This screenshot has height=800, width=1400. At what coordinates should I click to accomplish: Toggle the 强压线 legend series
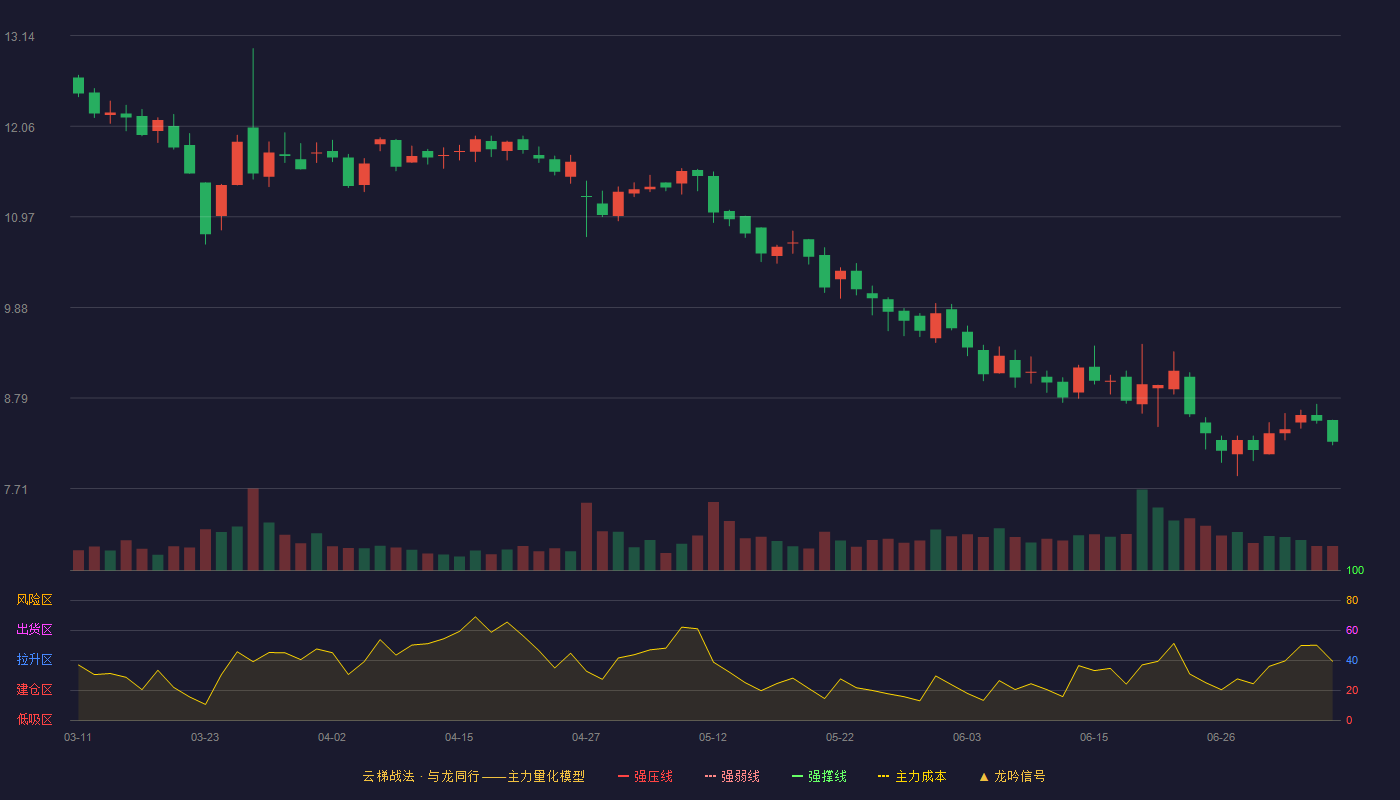pyautogui.click(x=645, y=776)
